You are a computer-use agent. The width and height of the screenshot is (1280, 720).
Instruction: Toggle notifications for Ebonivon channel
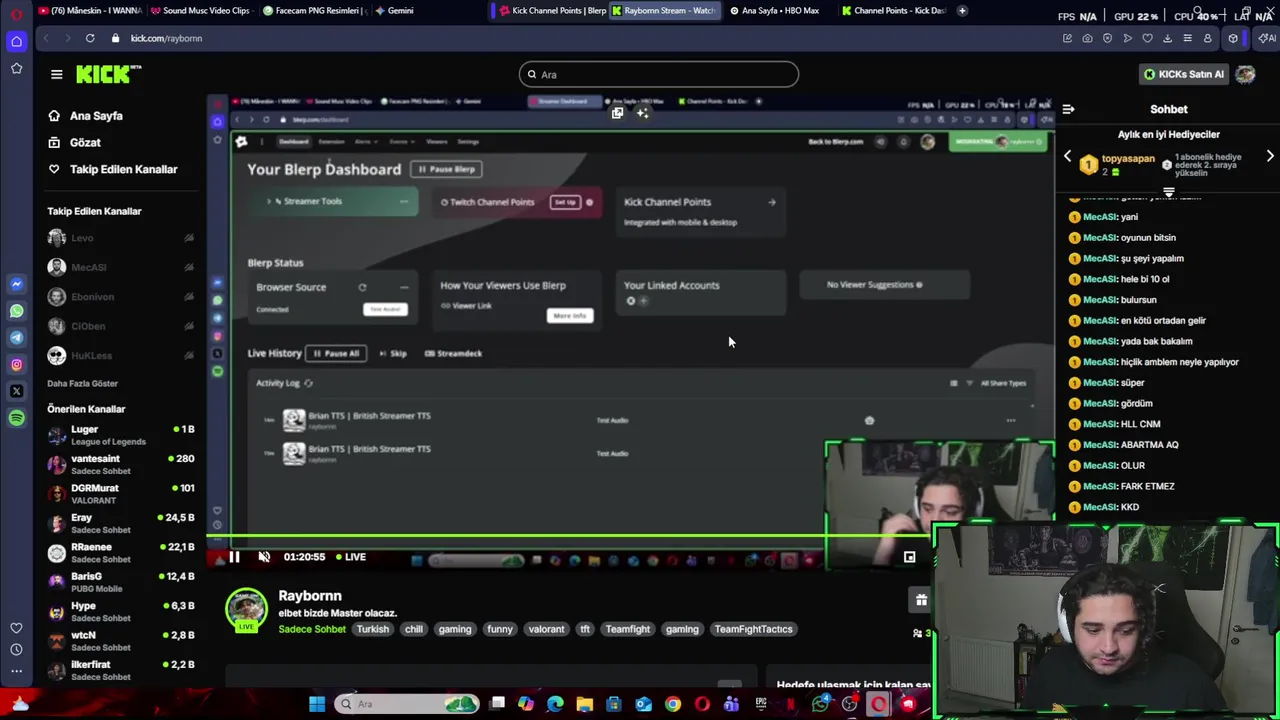pos(189,297)
